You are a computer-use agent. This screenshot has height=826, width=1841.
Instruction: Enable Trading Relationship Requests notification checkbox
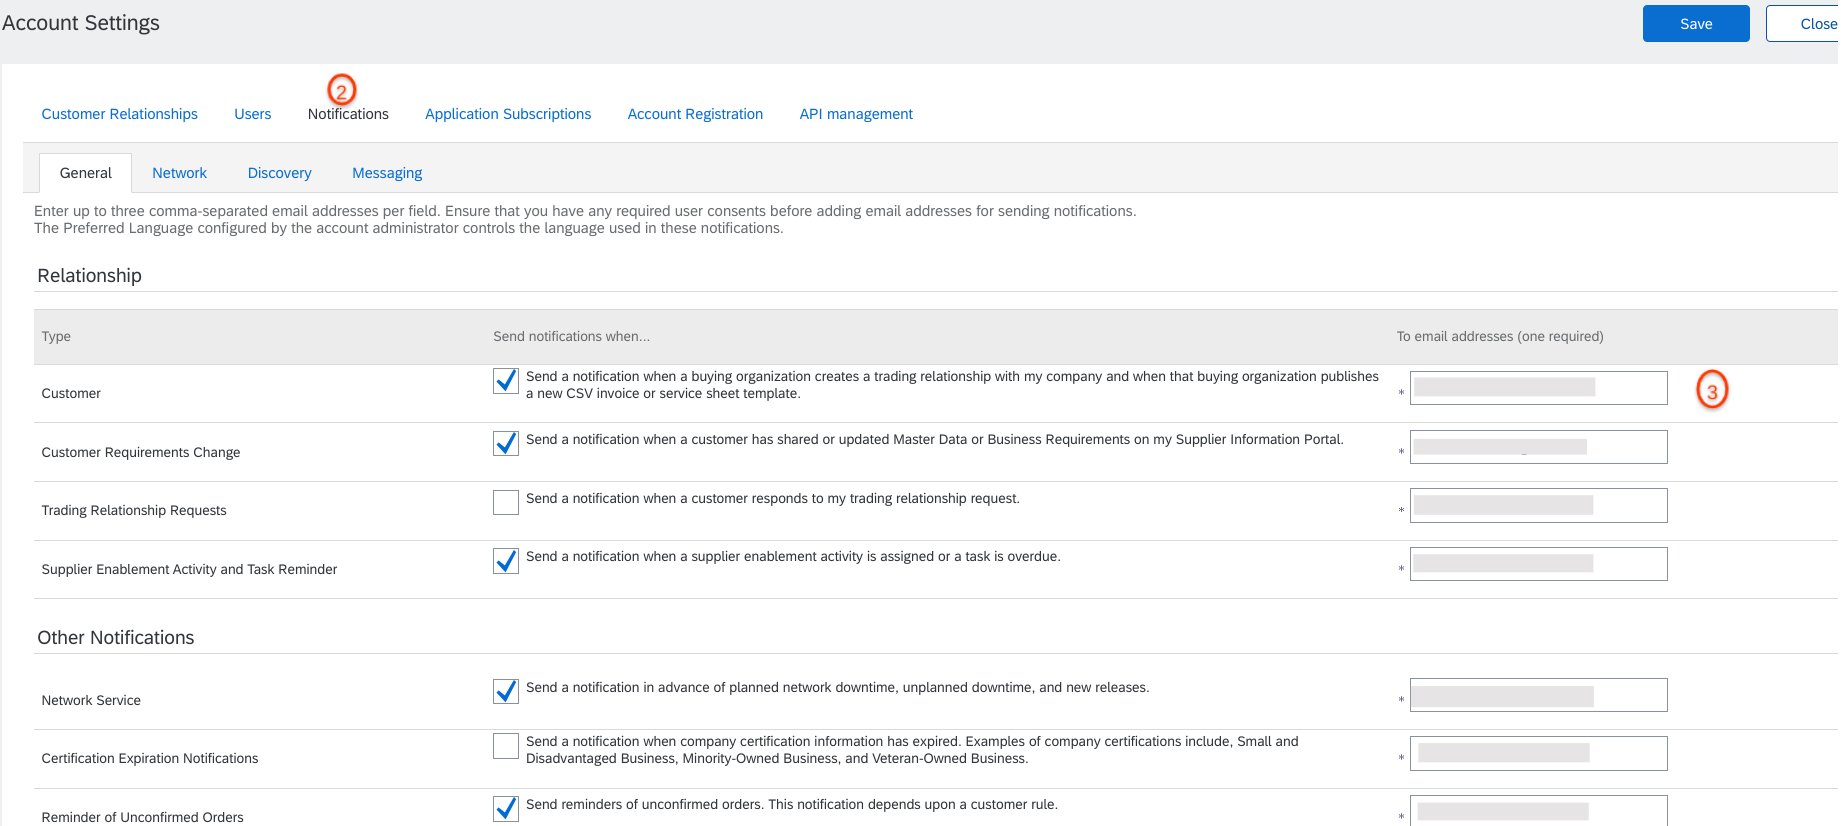pos(506,502)
